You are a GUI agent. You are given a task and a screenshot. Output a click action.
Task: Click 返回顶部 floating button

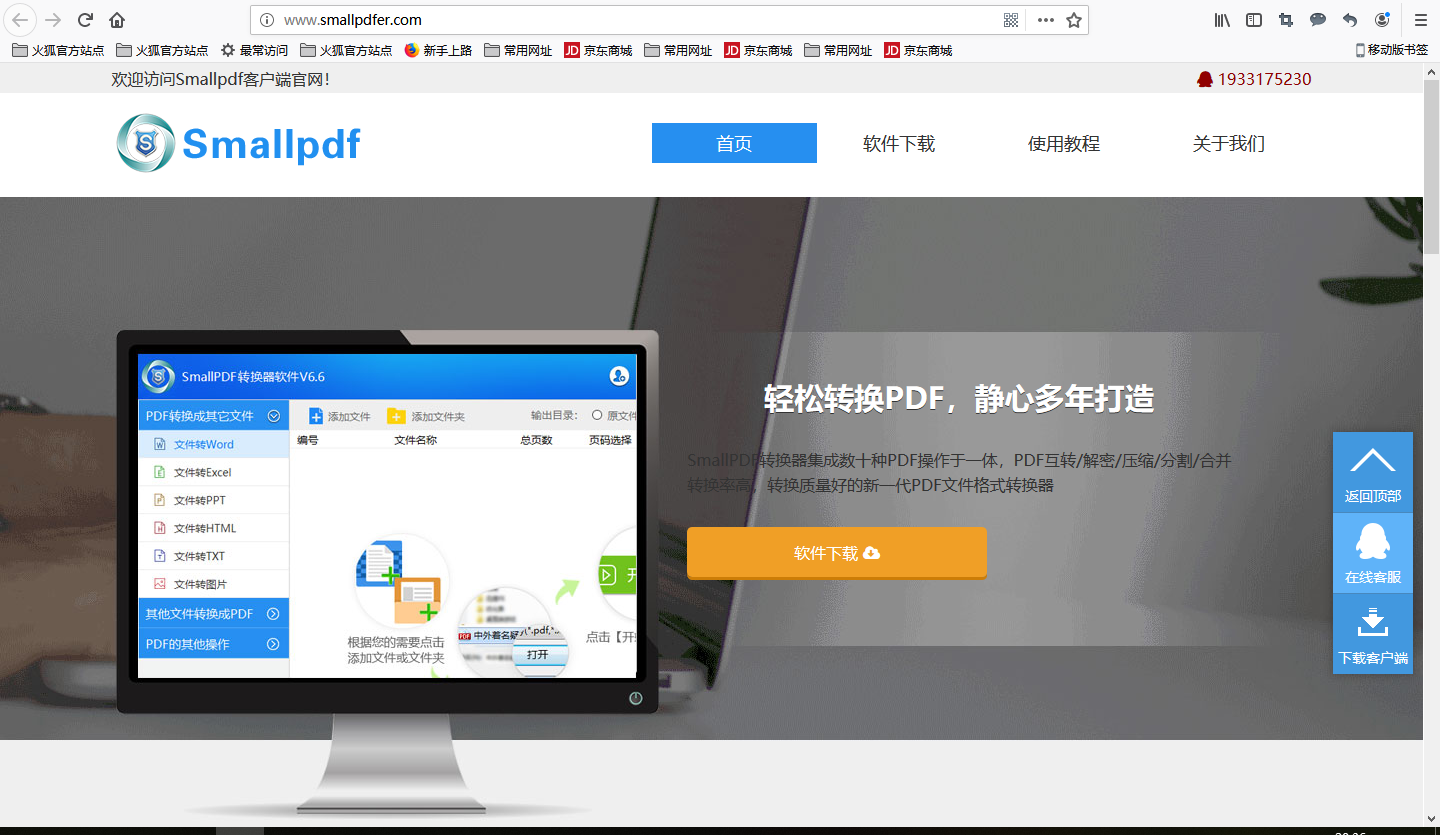coord(1373,472)
